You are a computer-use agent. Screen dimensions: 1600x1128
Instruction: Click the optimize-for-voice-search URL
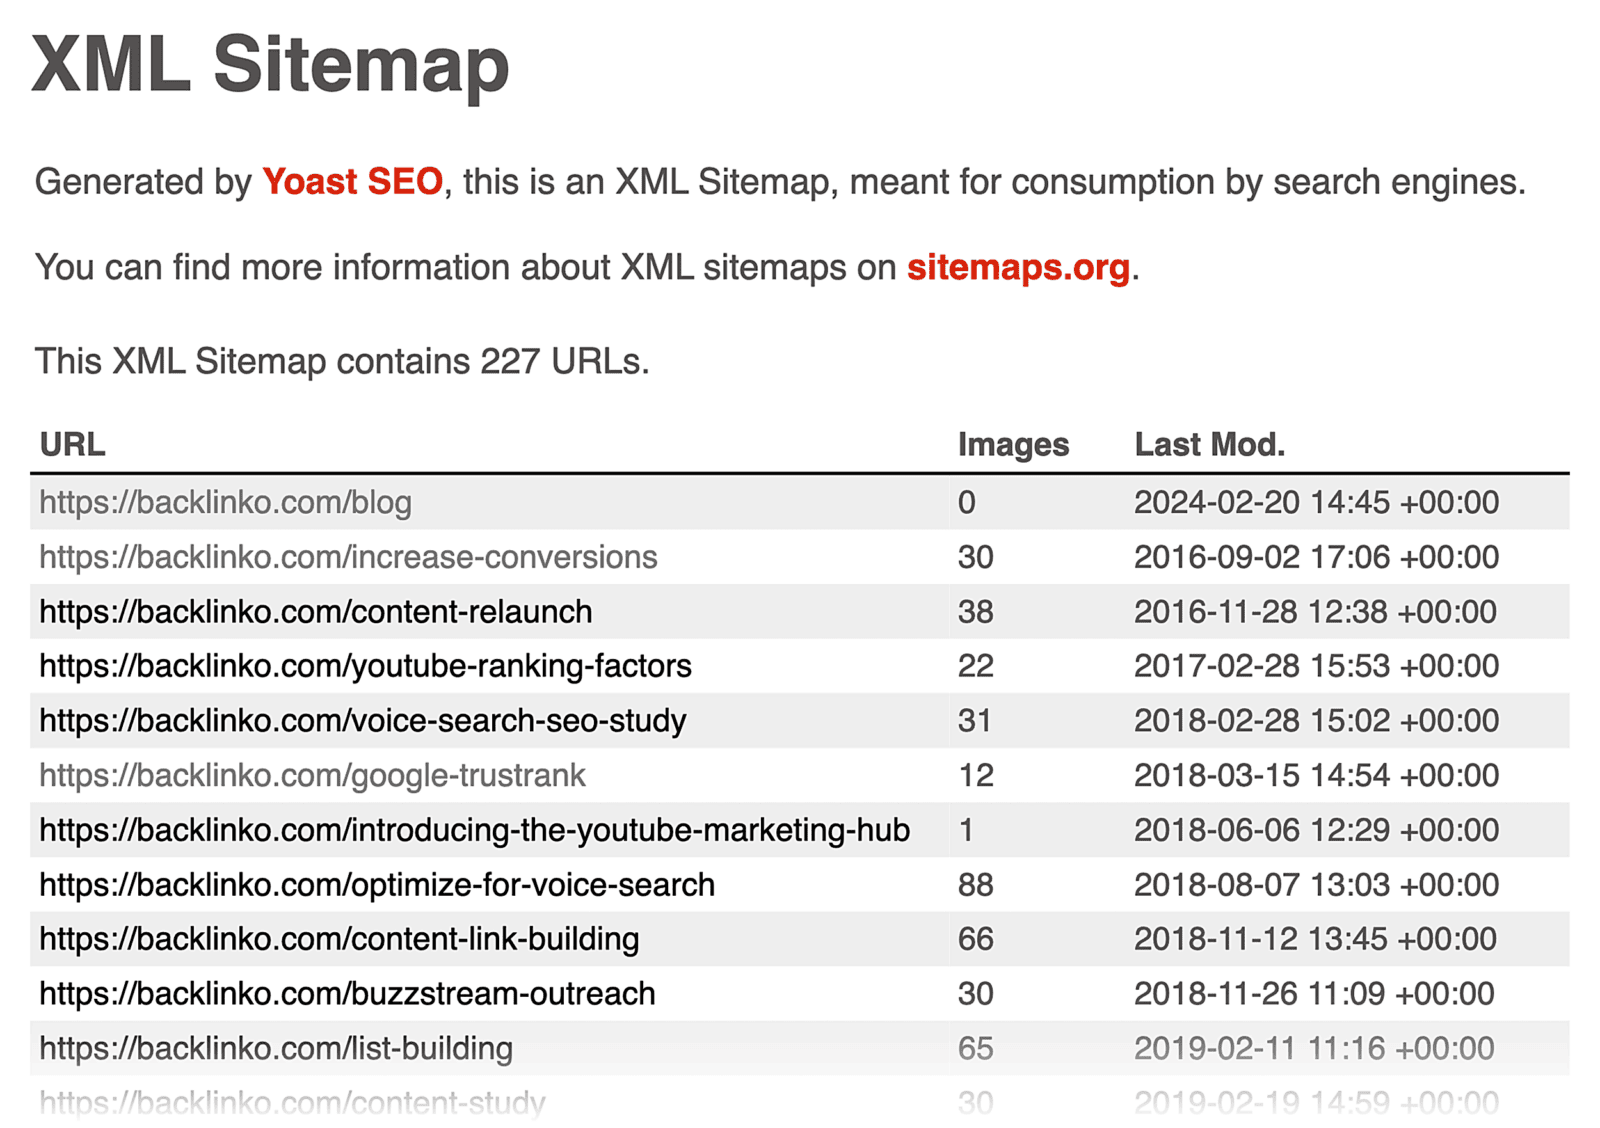[377, 885]
